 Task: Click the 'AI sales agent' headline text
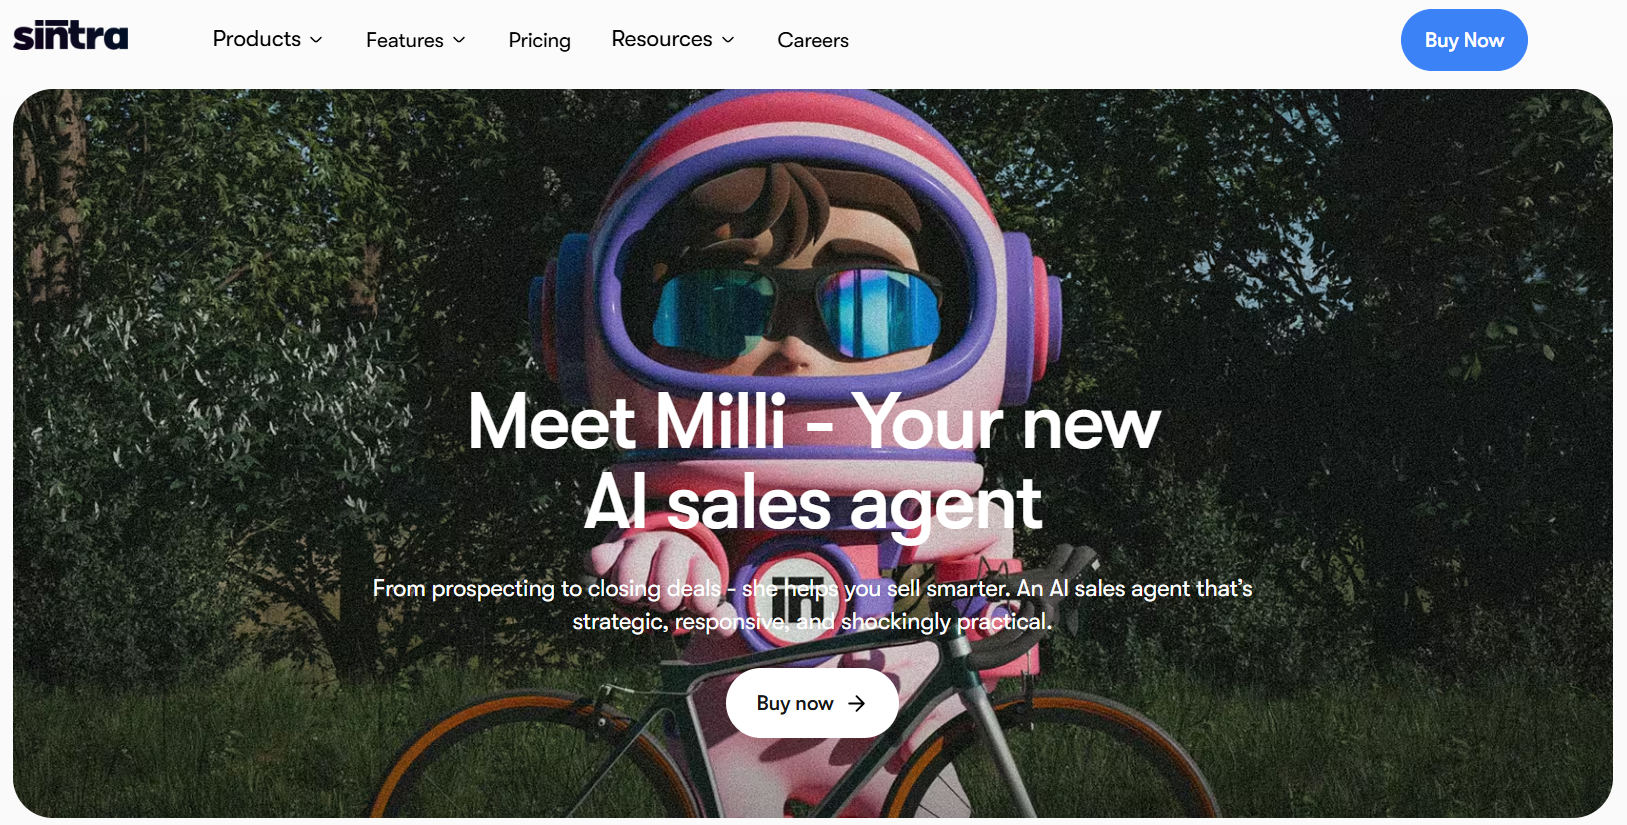point(813,503)
